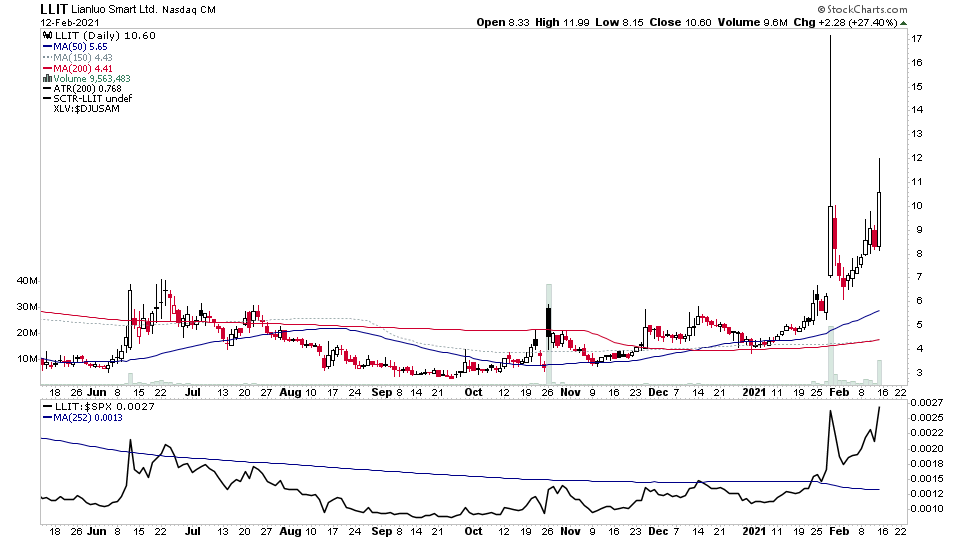The width and height of the screenshot is (960, 540).
Task: Click the 10 label on price axis
Action: click(x=917, y=206)
